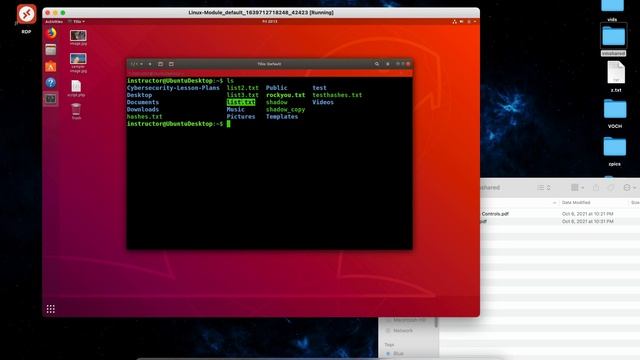Open the cpics folder on Mac desktop
The height and width of the screenshot is (360, 640).
[x=615, y=151]
